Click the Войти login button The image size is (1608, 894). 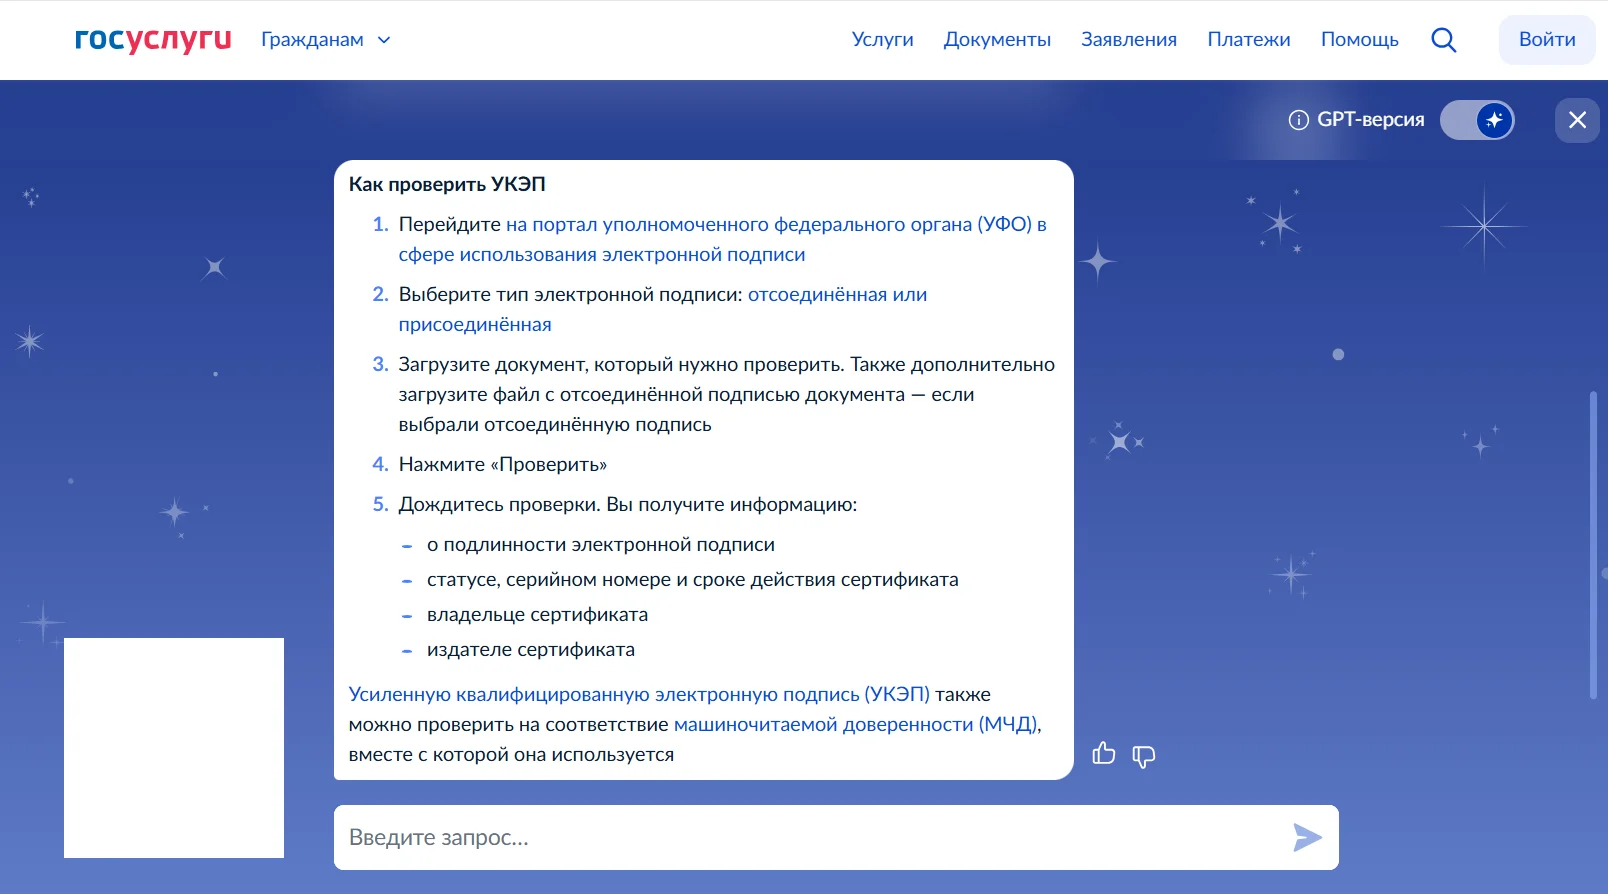pyautogui.click(x=1546, y=40)
